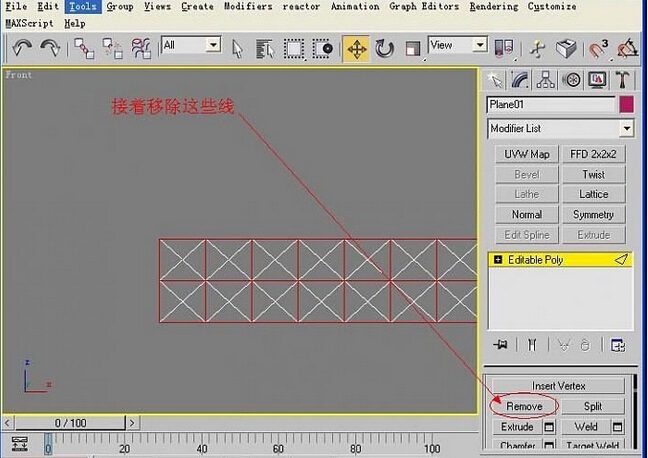Click the Split button
The height and width of the screenshot is (458, 648).
pyautogui.click(x=593, y=406)
